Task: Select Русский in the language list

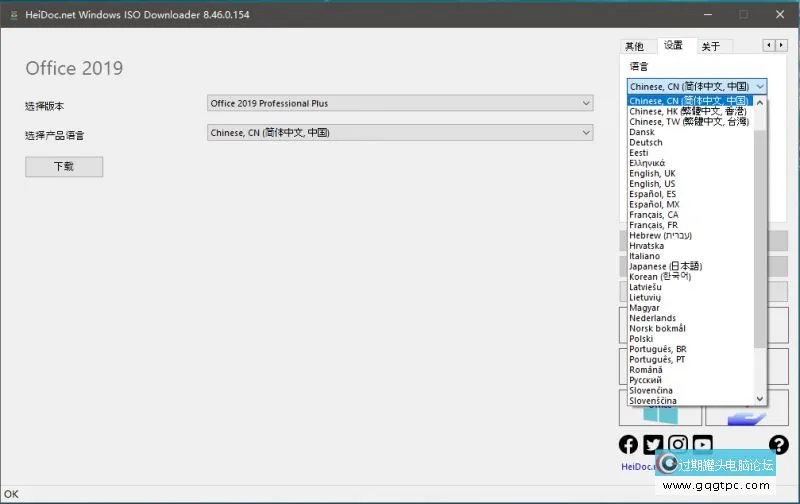Action: pos(645,380)
